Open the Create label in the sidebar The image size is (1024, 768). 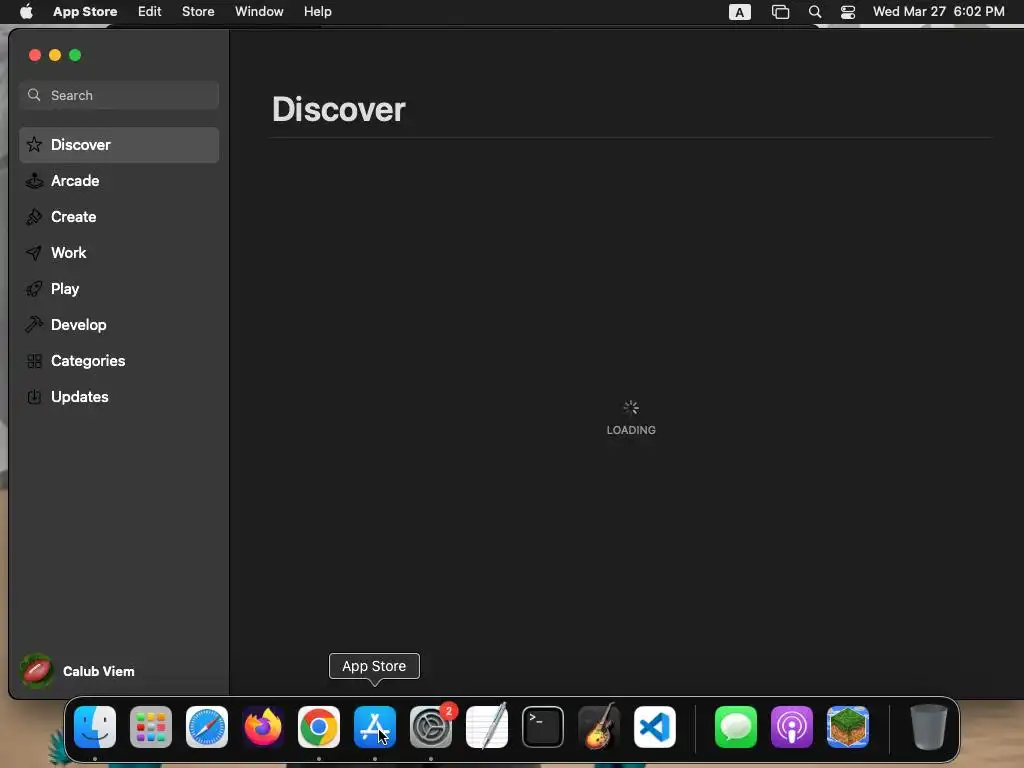(x=74, y=217)
